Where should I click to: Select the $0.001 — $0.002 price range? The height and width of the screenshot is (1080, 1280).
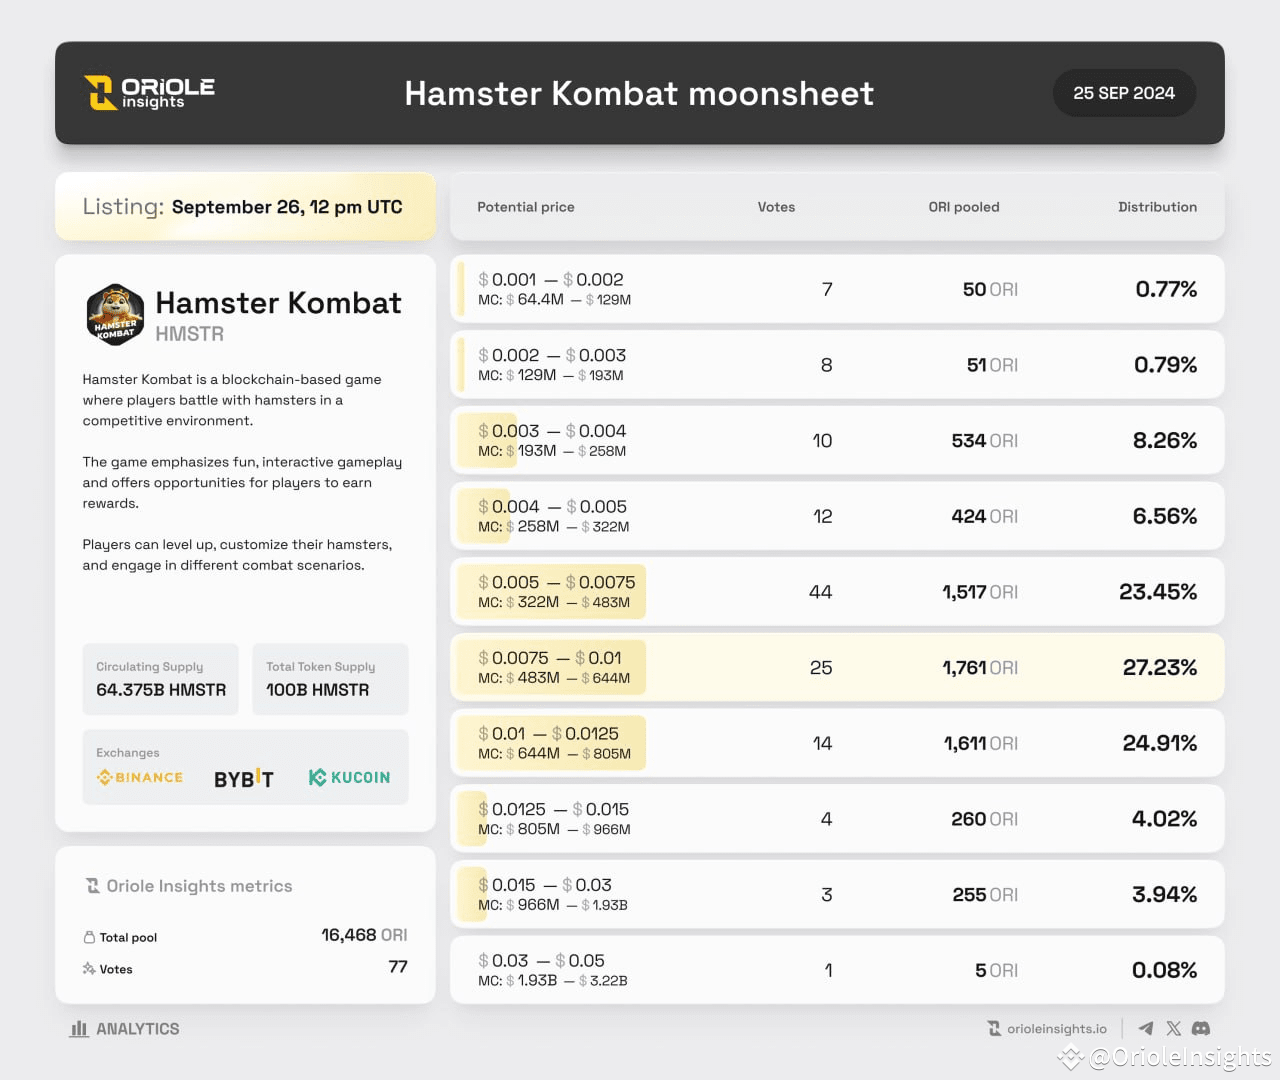tap(551, 280)
